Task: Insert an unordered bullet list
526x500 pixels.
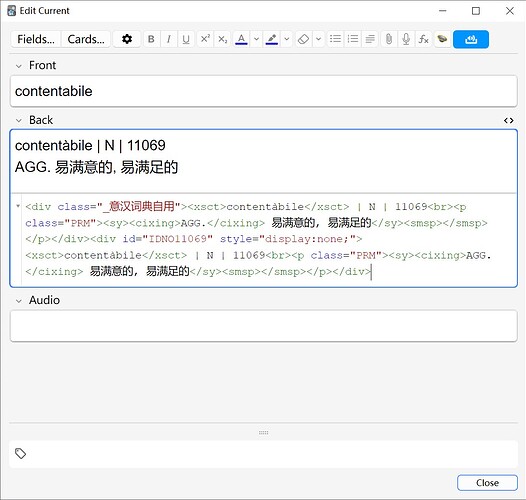Action: (335, 39)
